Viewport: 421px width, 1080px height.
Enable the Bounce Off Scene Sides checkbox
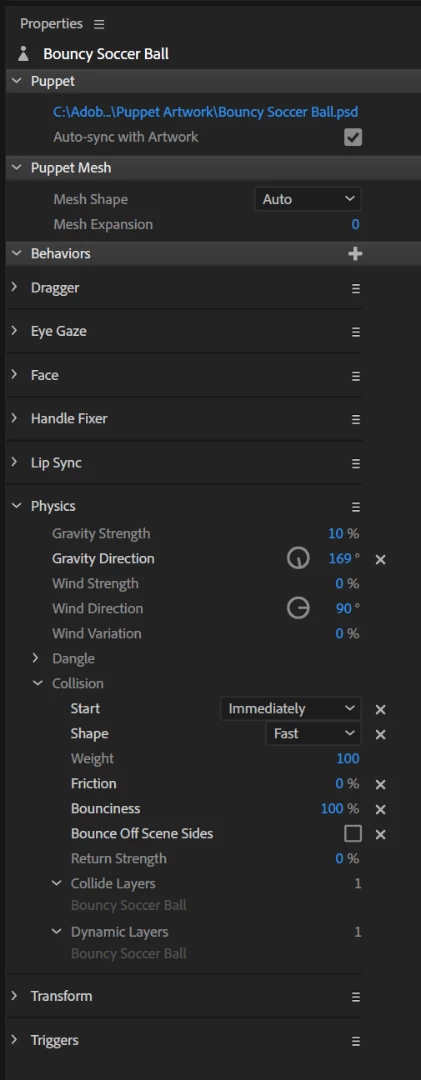click(353, 834)
